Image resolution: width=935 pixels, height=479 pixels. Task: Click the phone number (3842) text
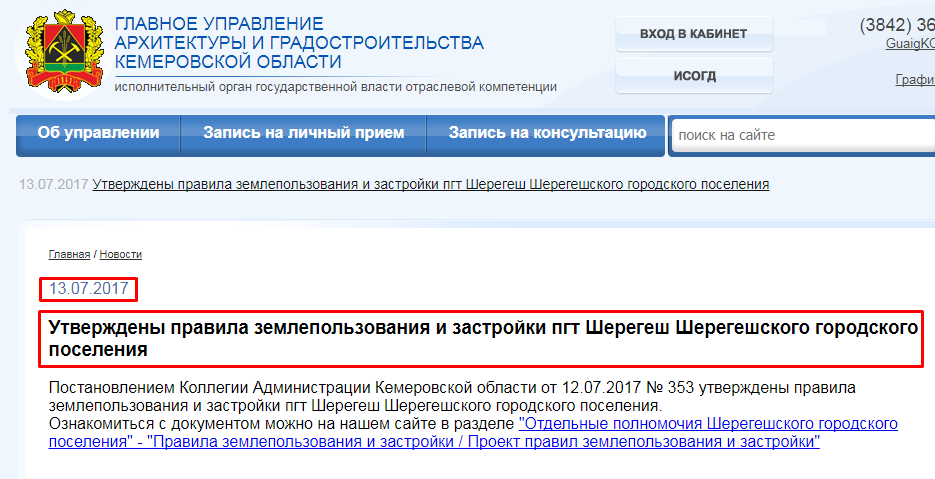(x=897, y=26)
